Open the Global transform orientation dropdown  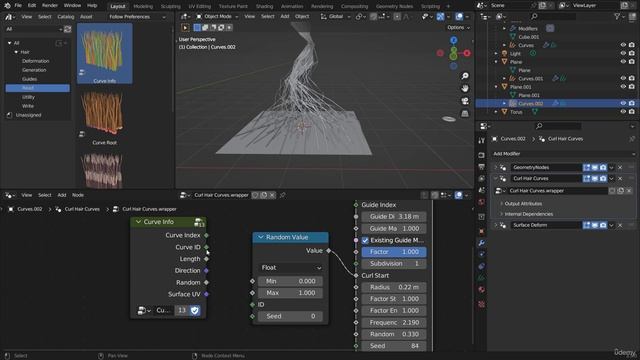tap(336, 16)
